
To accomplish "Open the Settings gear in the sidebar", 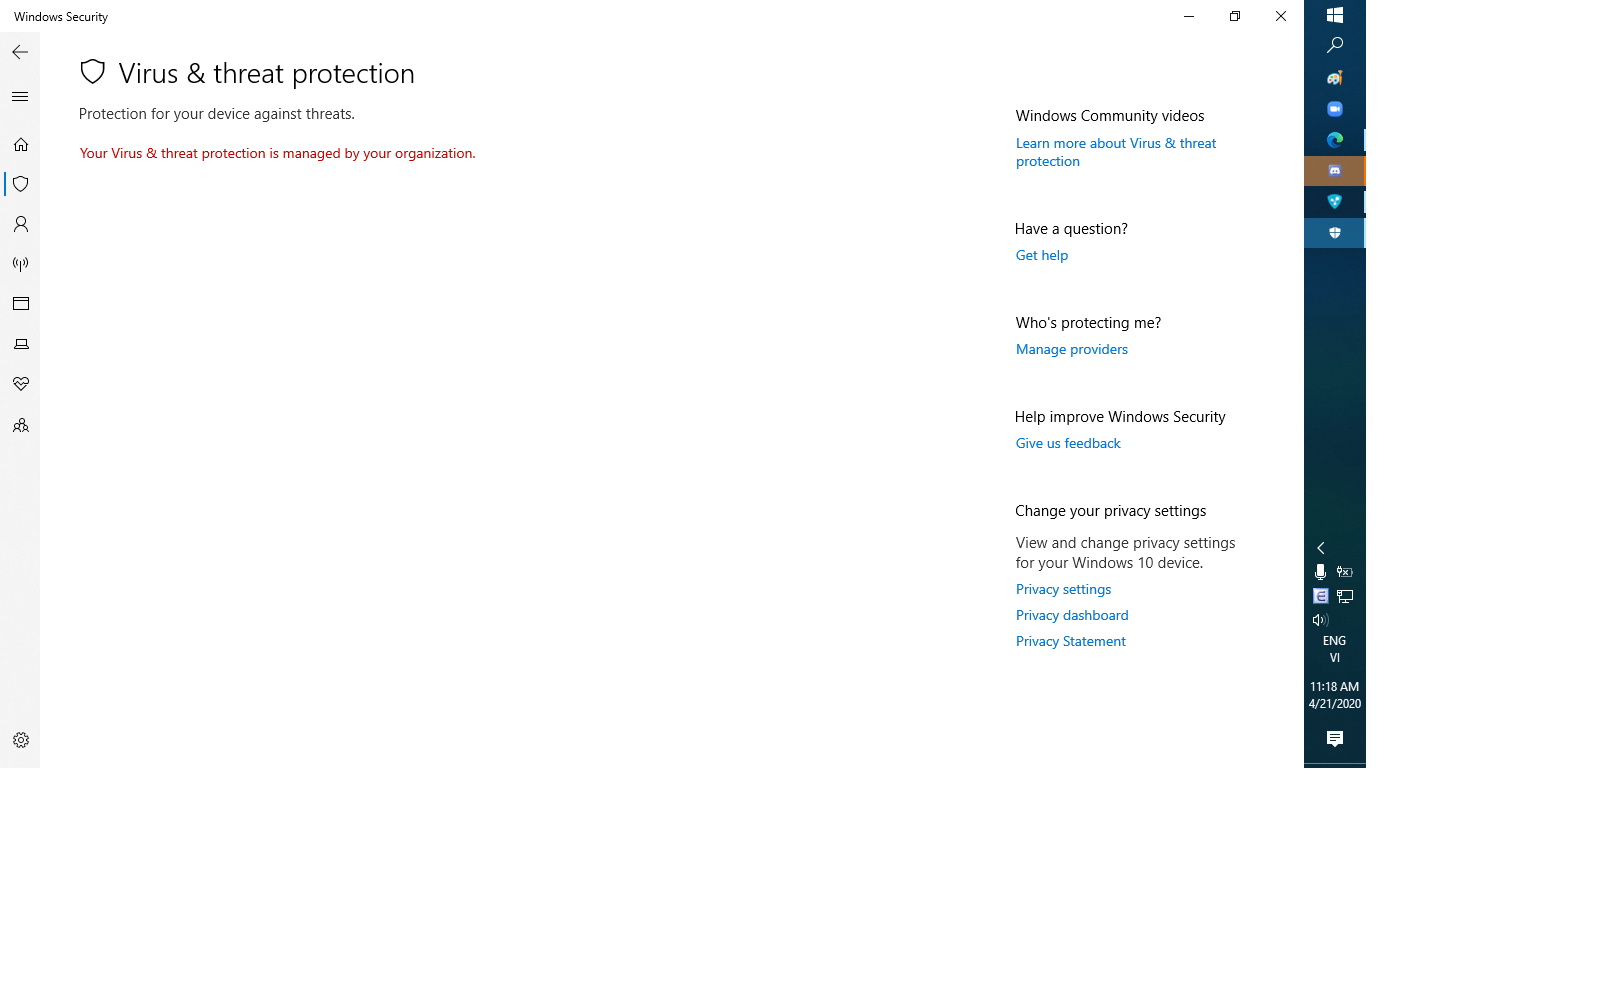I will point(20,740).
